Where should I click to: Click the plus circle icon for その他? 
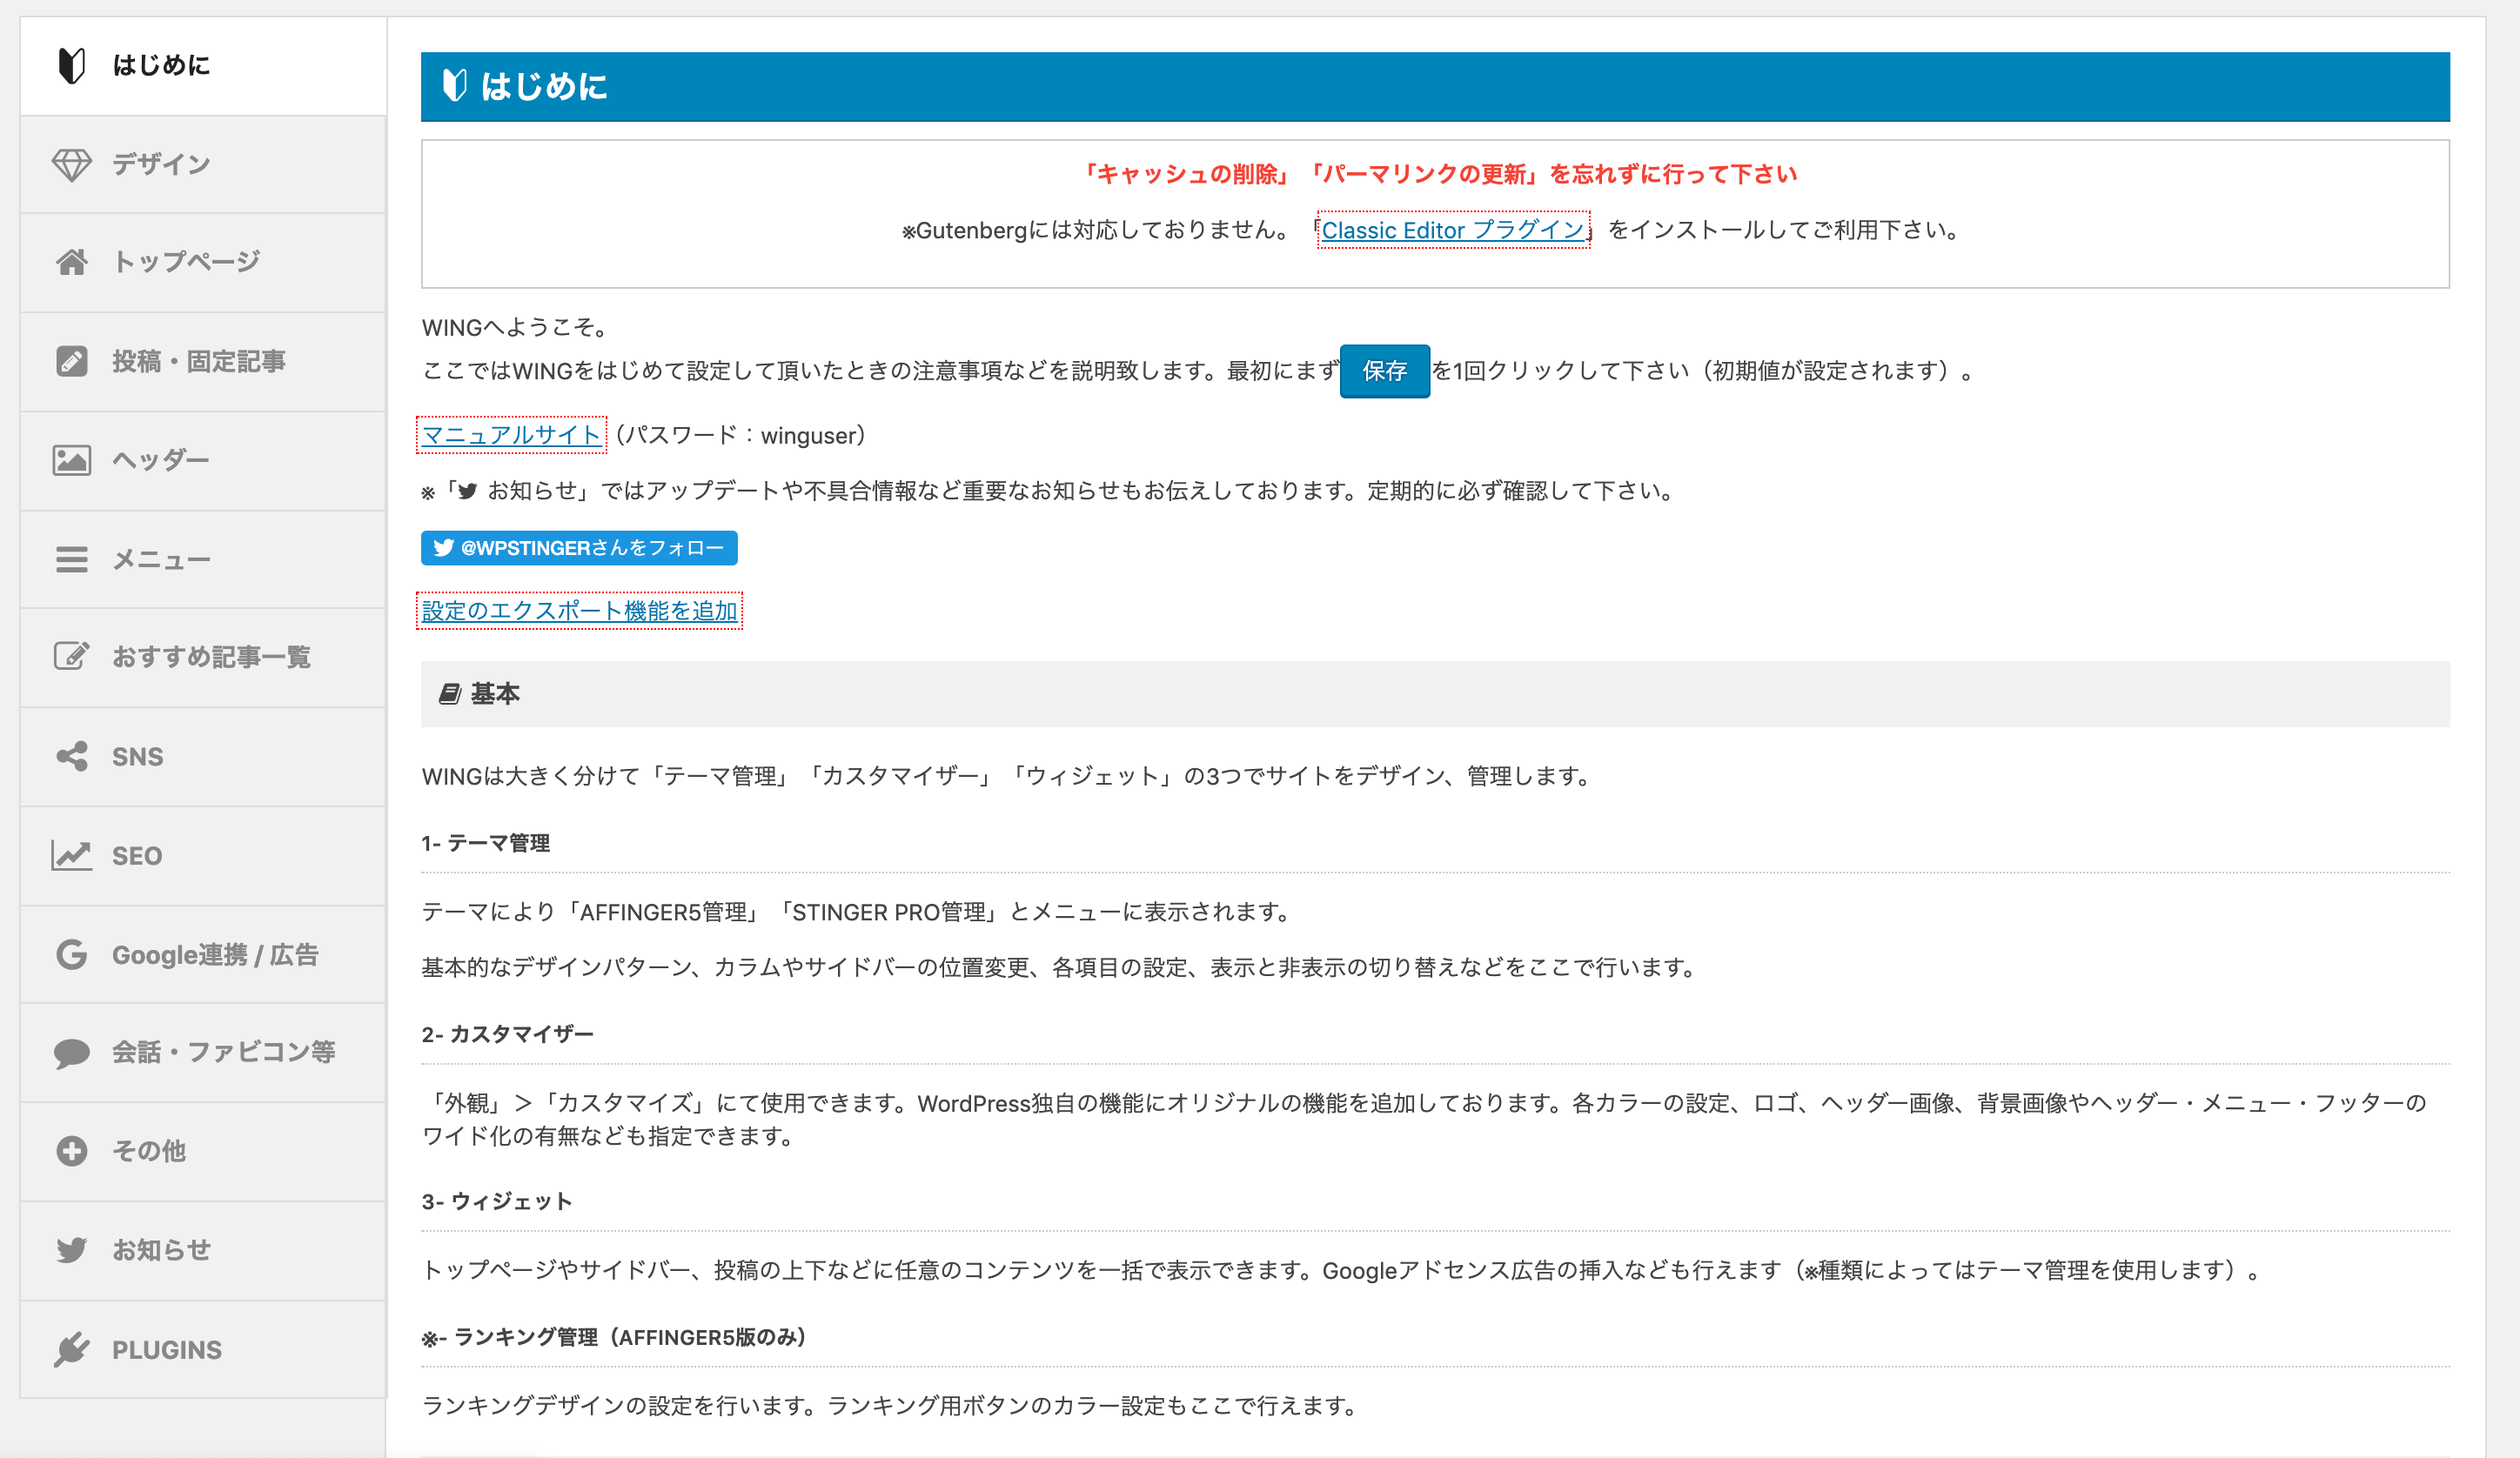71,1151
